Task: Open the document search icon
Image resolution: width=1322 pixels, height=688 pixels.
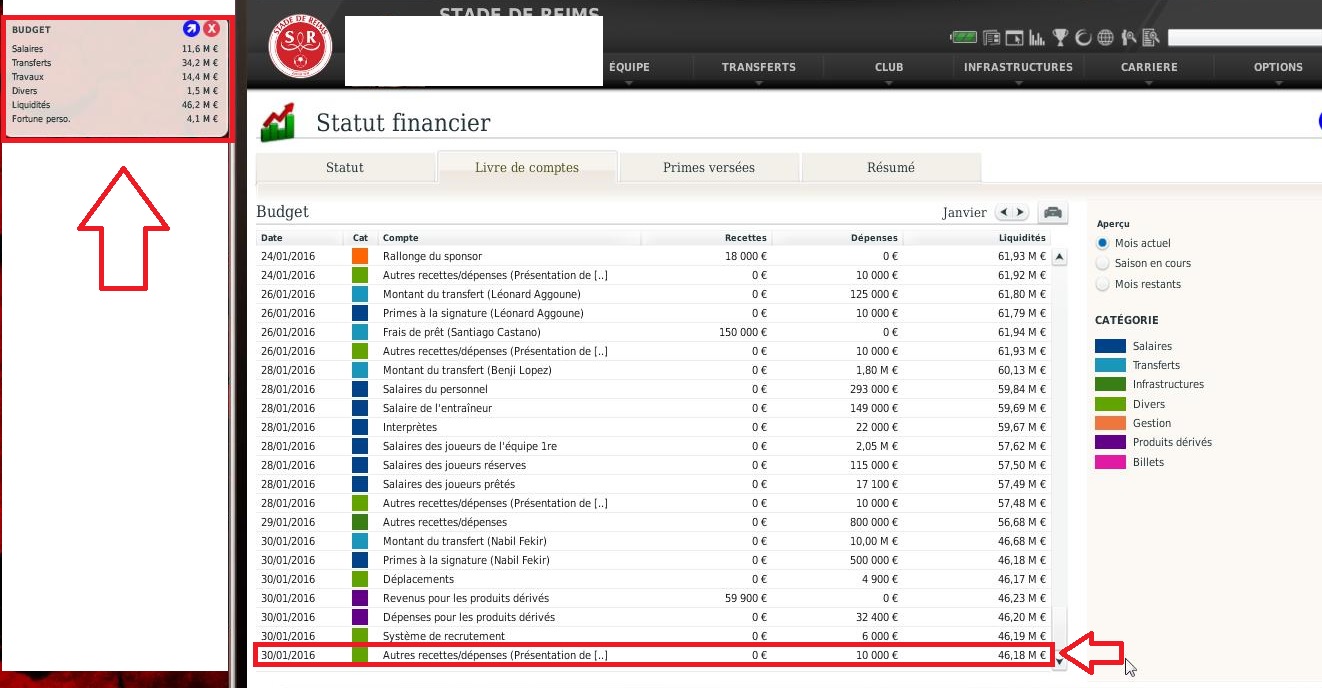Action: tap(1151, 38)
